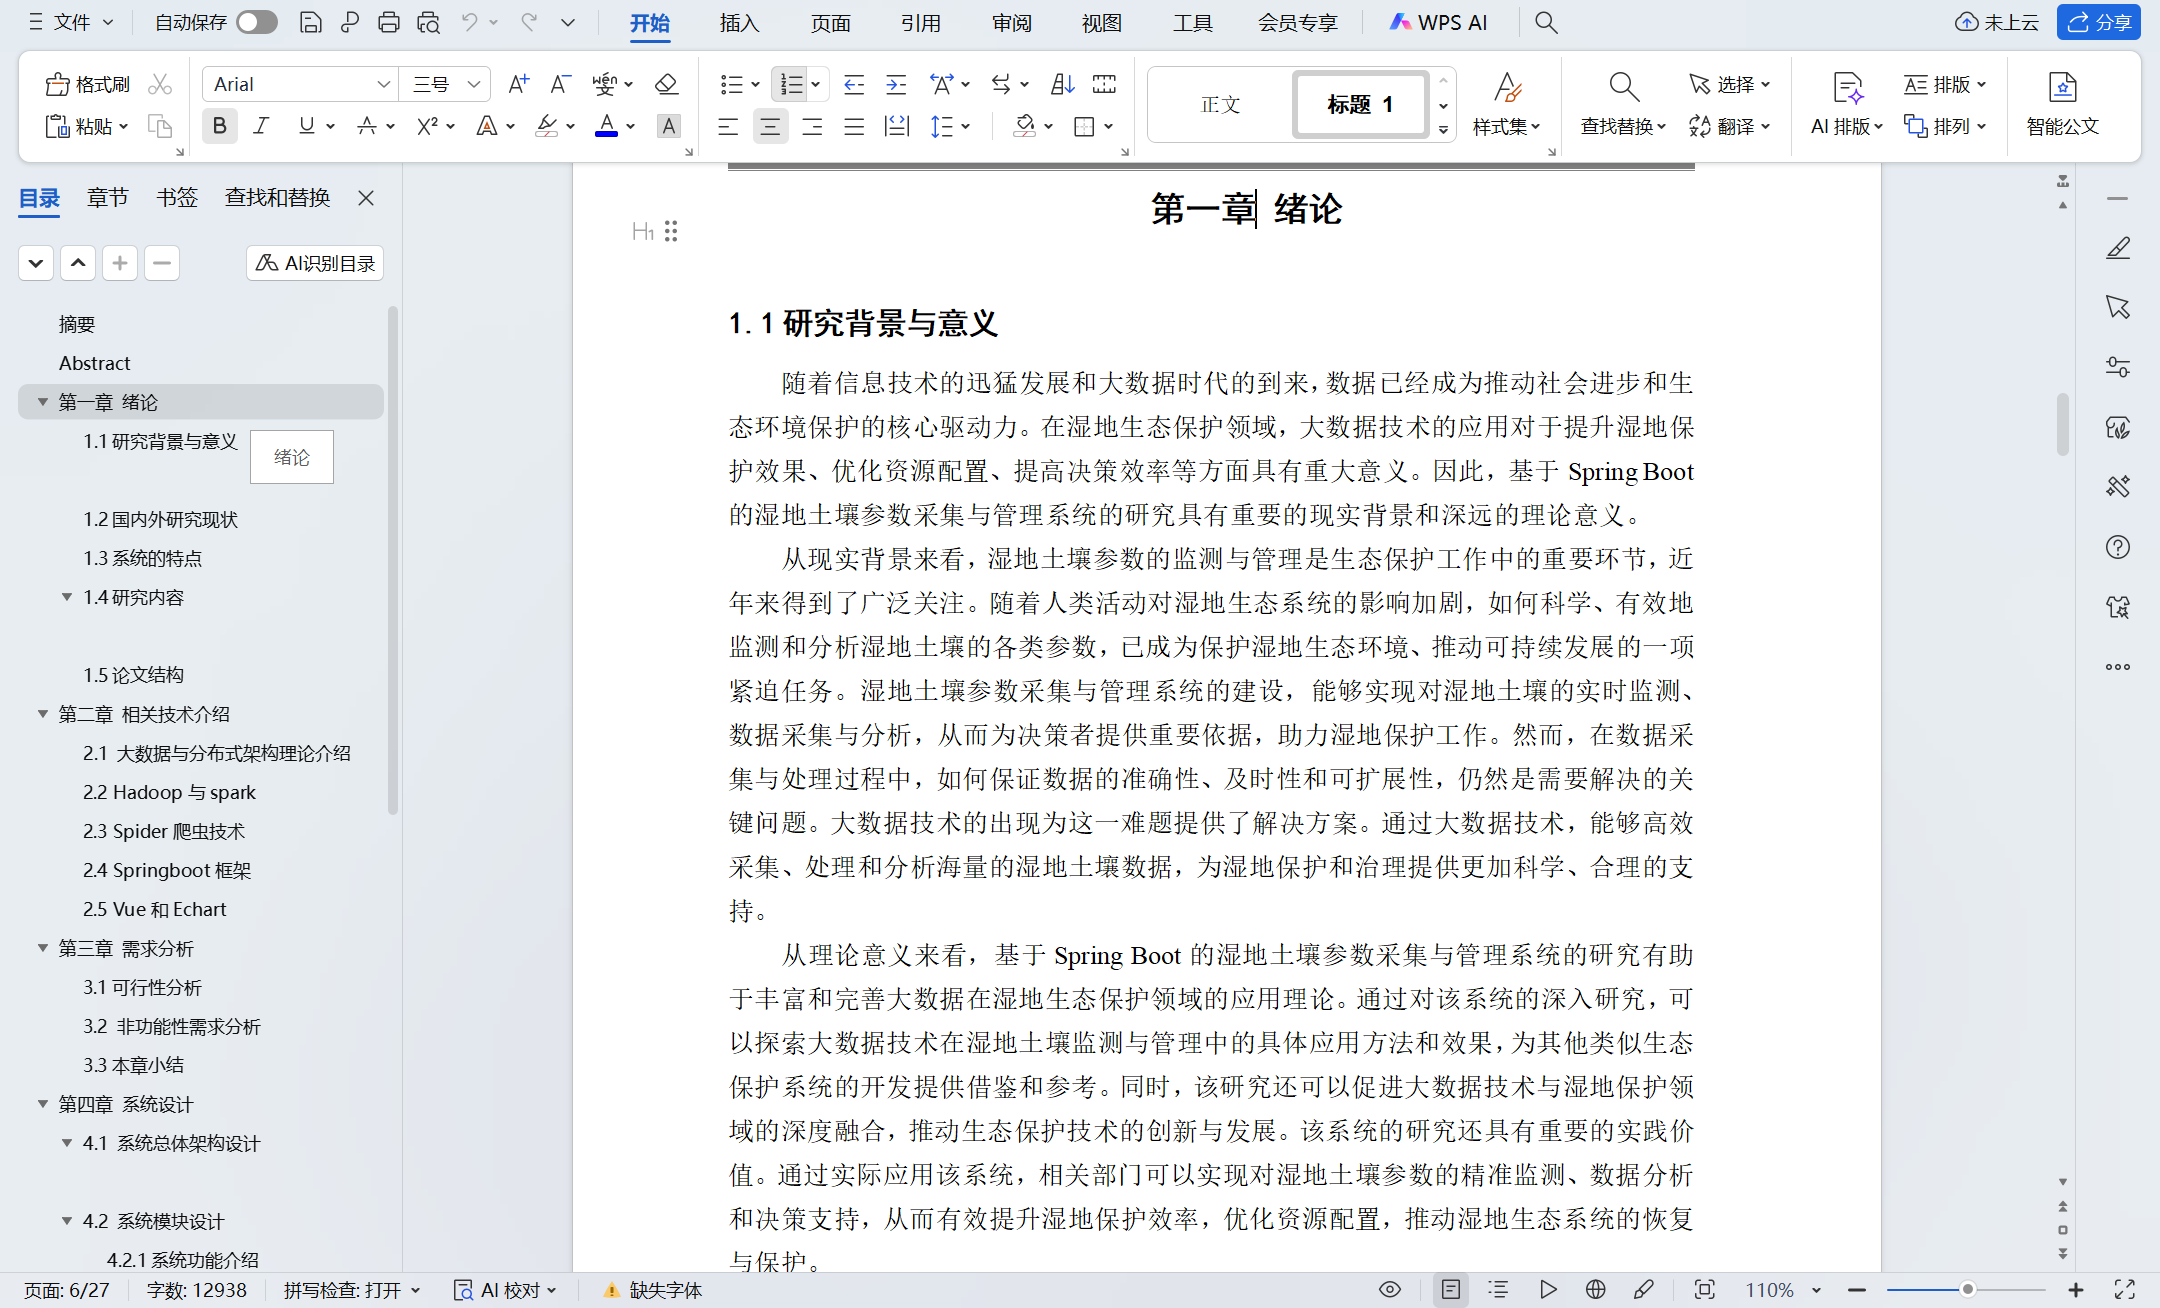Open the zoom 110% dropdown
The height and width of the screenshot is (1308, 2160).
[1817, 1290]
